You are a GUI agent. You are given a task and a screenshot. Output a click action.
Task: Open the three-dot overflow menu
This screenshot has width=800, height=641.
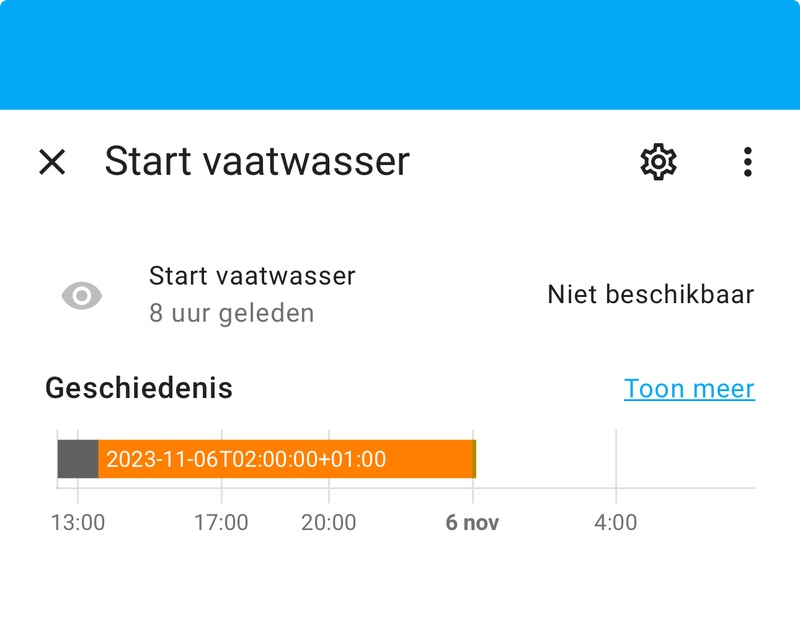[x=747, y=162]
